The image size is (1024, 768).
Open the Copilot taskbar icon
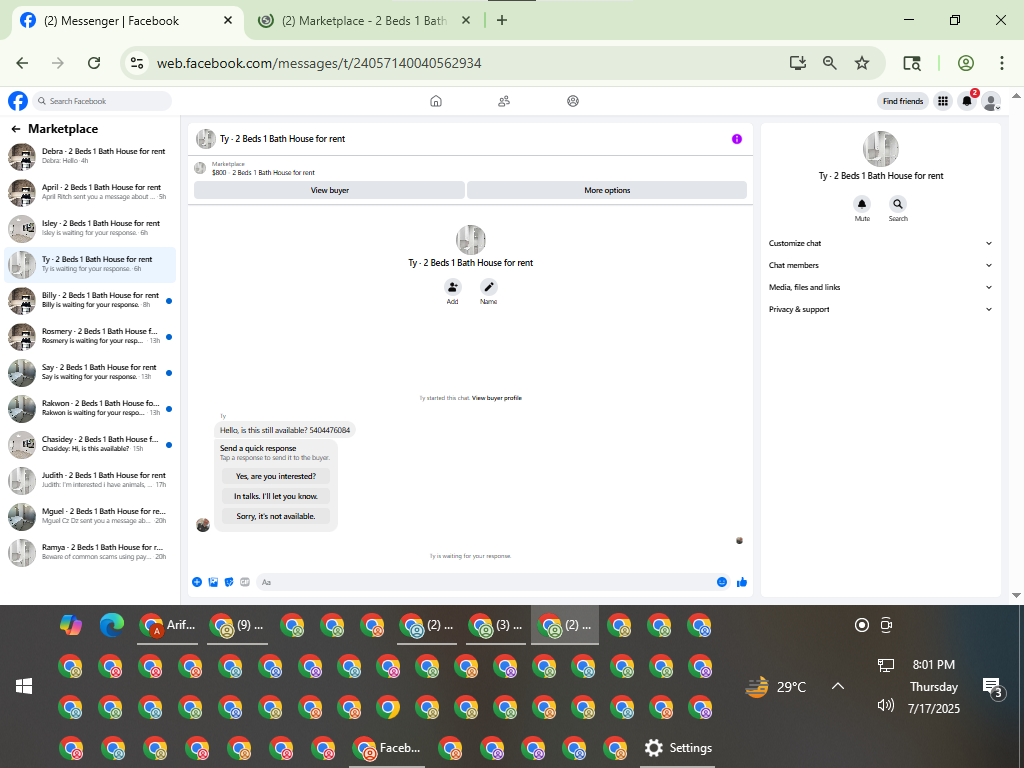click(x=71, y=625)
